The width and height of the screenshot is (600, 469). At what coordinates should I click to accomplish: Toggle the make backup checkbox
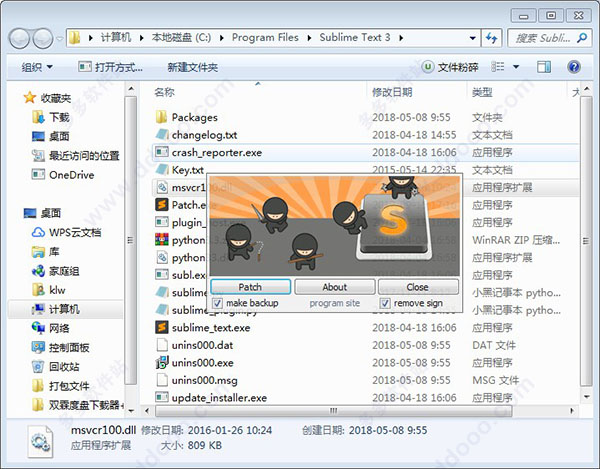[x=217, y=303]
